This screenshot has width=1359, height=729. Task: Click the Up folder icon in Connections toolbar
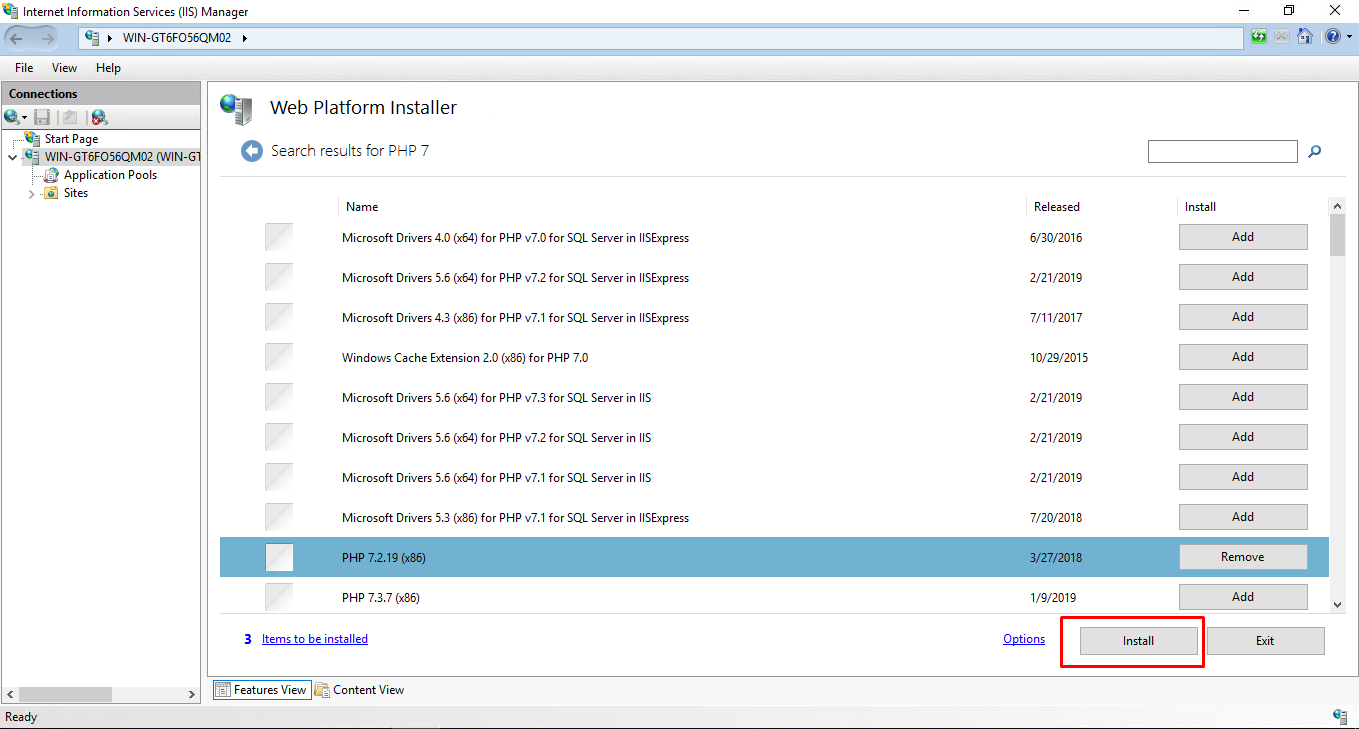click(x=70, y=117)
